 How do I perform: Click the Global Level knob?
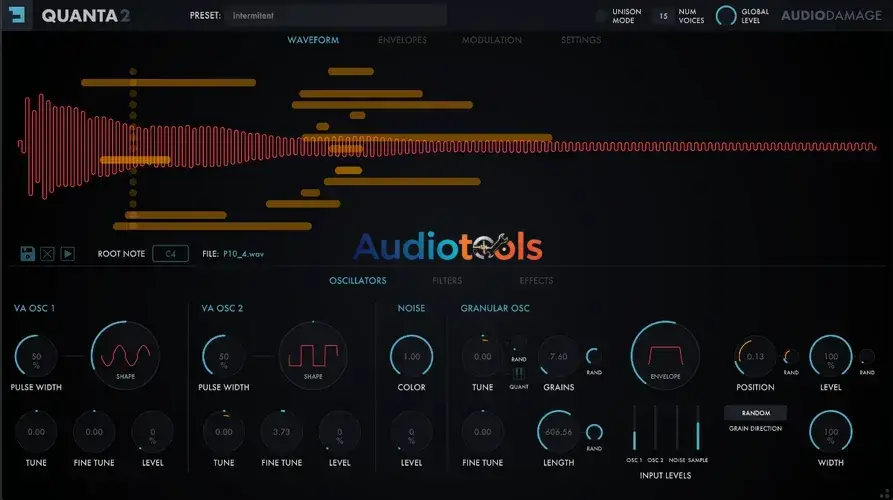726,16
